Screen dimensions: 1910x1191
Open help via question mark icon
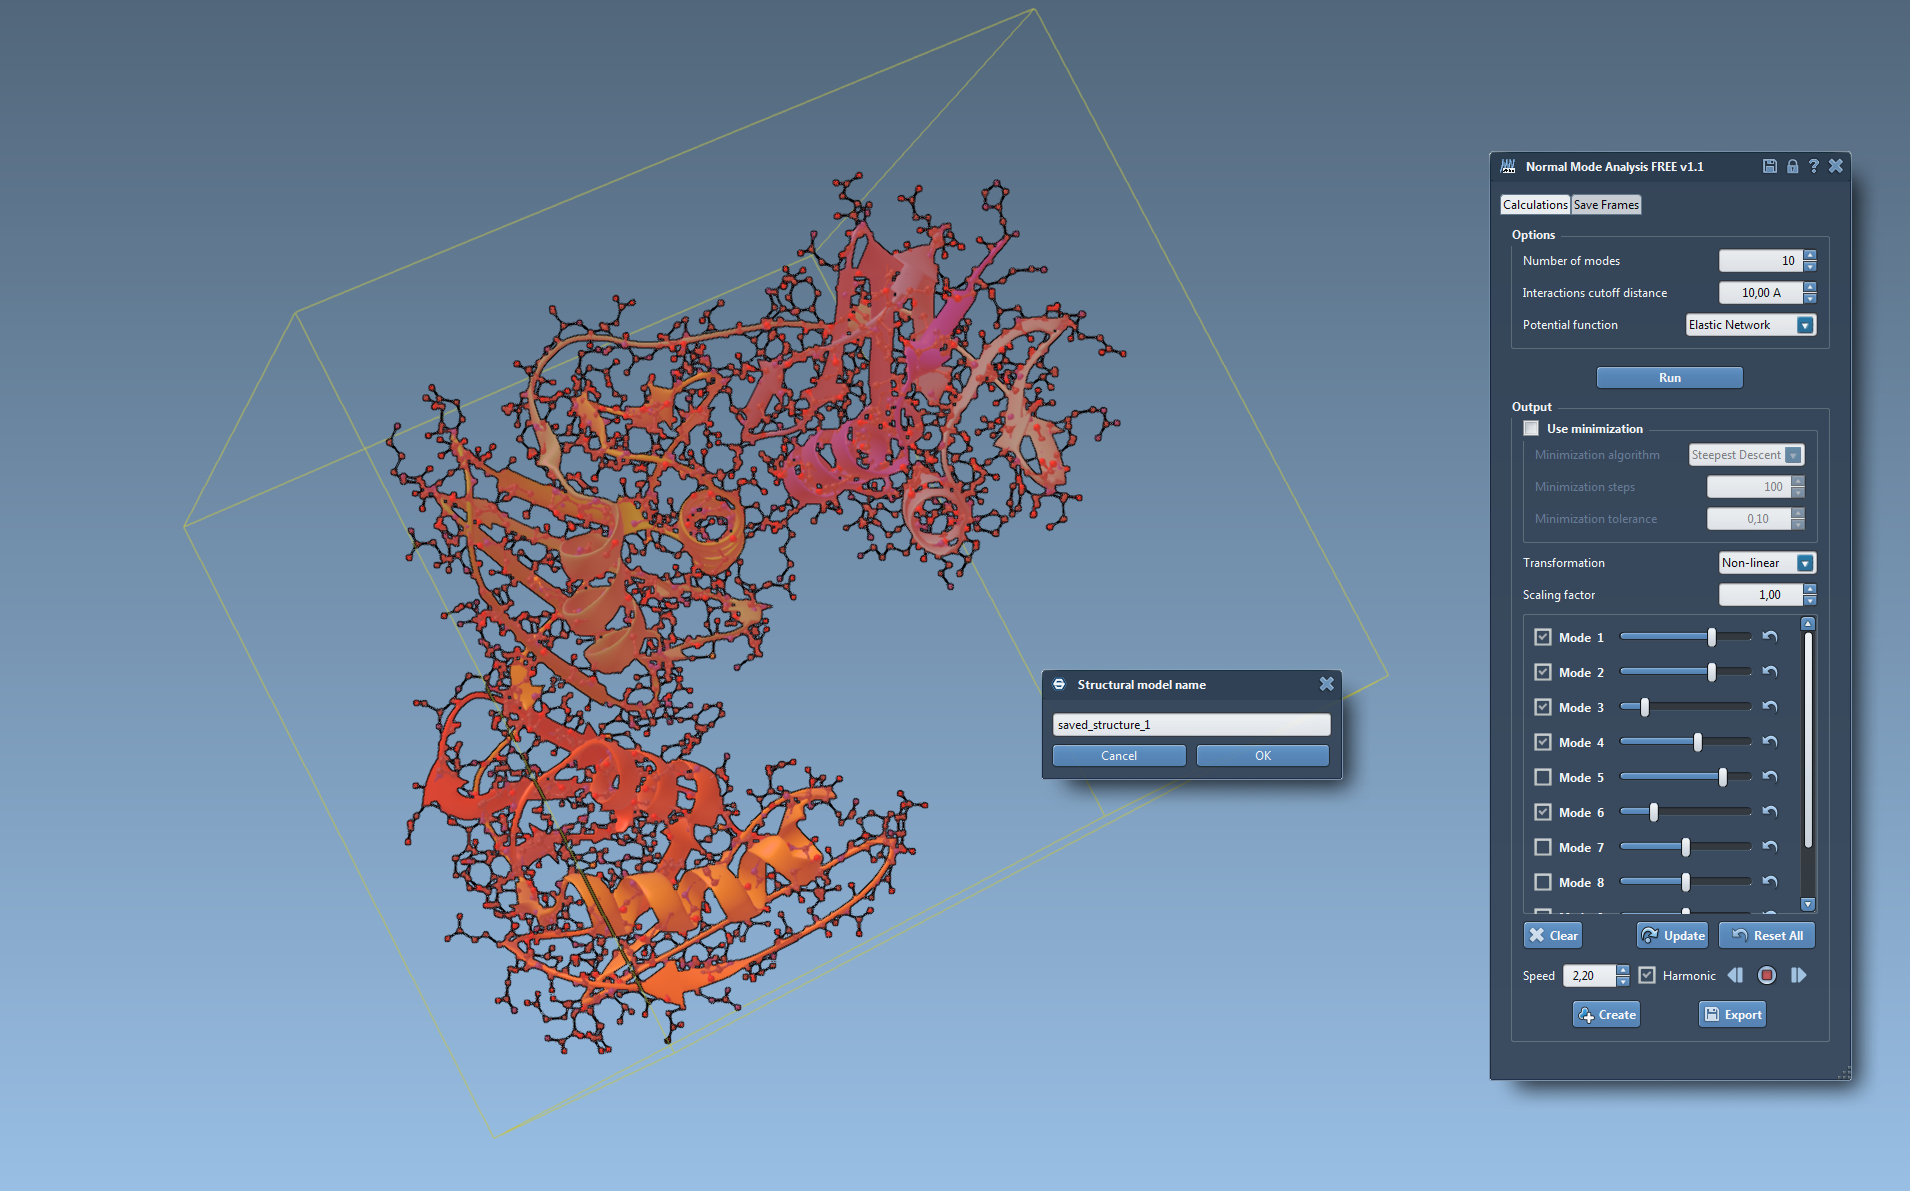click(x=1813, y=166)
